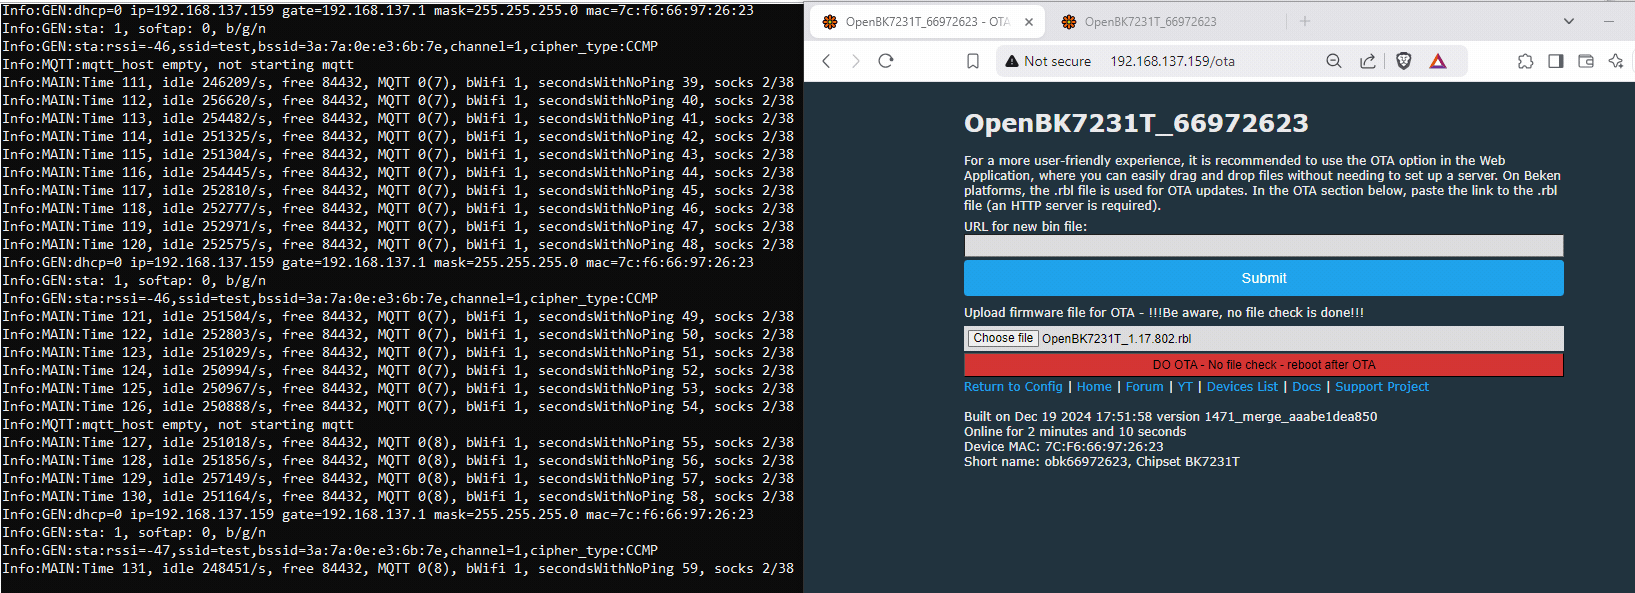Open the Devices List link
Image resolution: width=1635 pixels, height=593 pixels.
click(1242, 386)
